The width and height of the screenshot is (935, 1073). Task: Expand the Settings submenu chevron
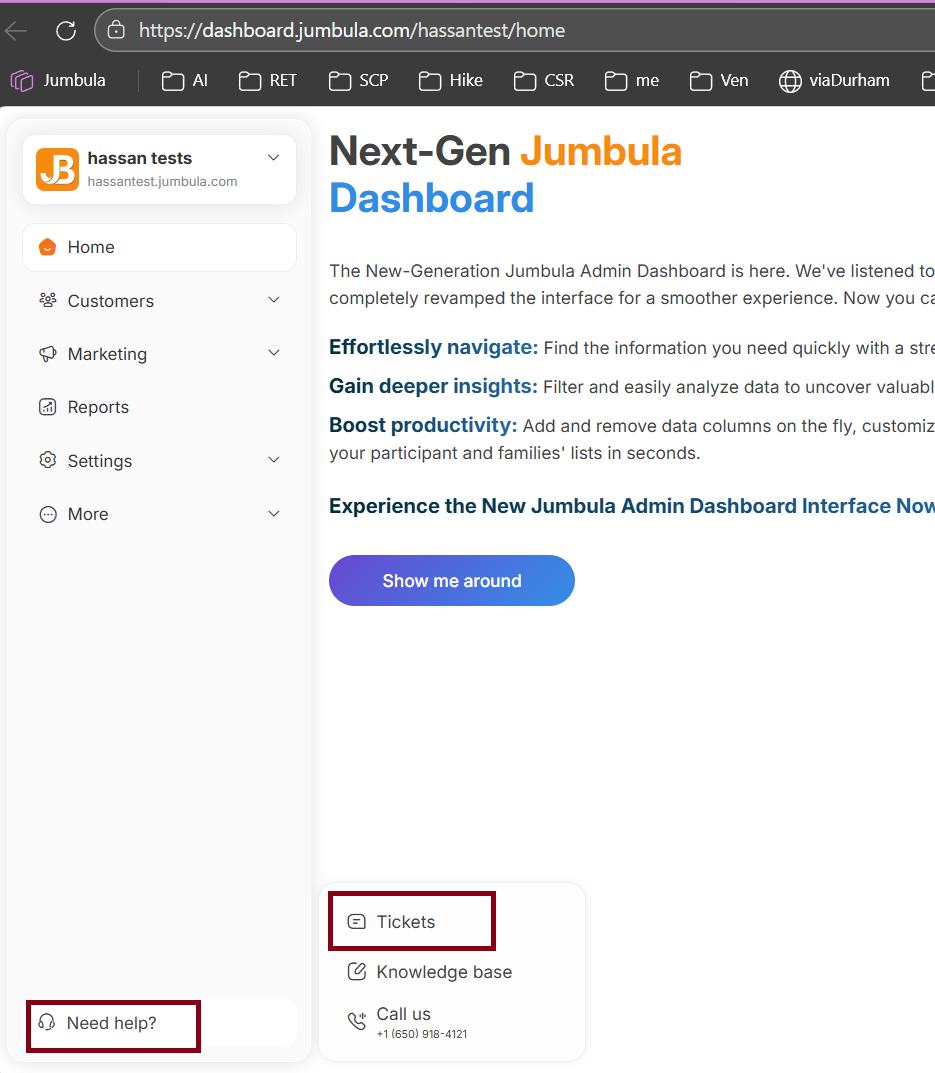pos(274,460)
